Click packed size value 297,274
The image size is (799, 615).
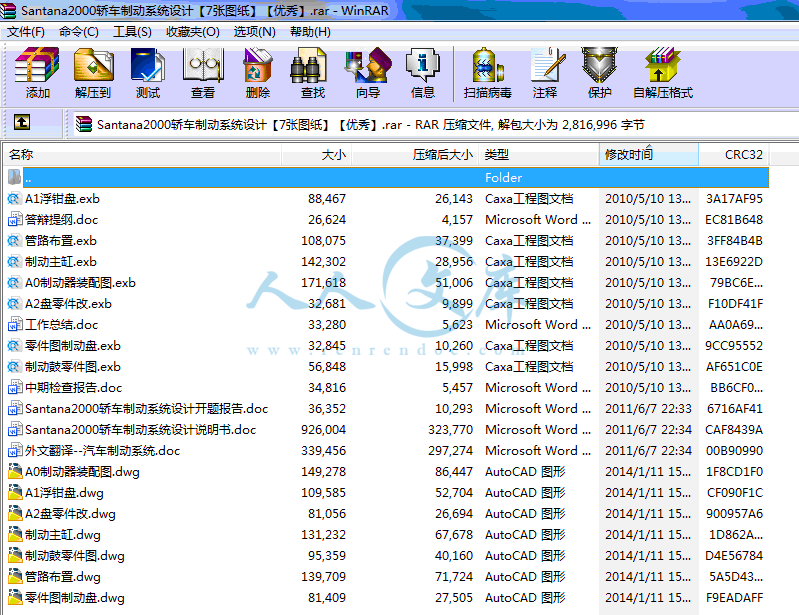click(x=450, y=451)
